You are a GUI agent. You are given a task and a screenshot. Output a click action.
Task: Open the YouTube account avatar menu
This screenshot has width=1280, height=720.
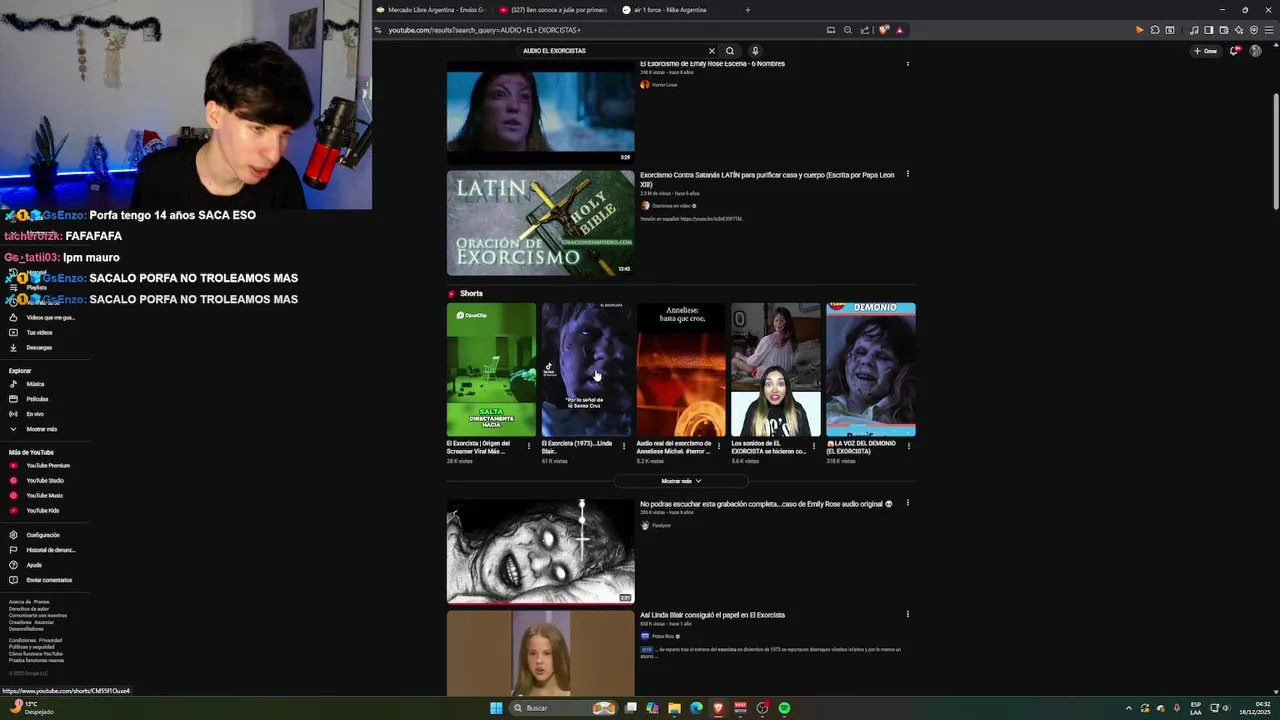pyautogui.click(x=1255, y=51)
